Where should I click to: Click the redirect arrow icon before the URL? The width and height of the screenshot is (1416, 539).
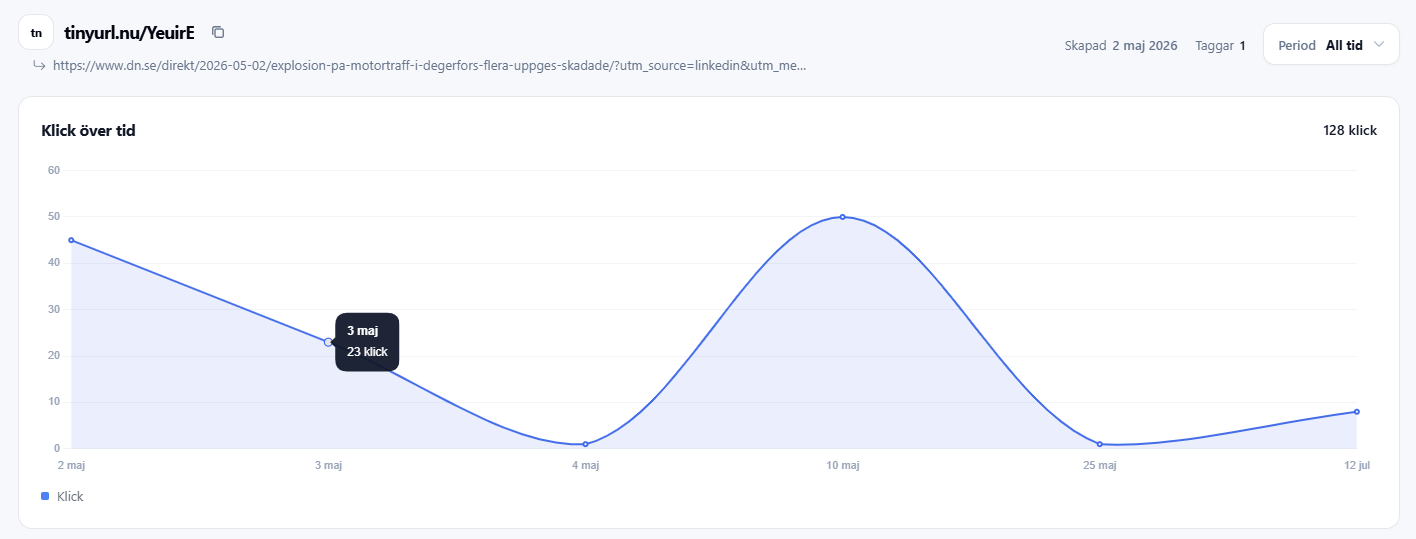[x=39, y=65]
